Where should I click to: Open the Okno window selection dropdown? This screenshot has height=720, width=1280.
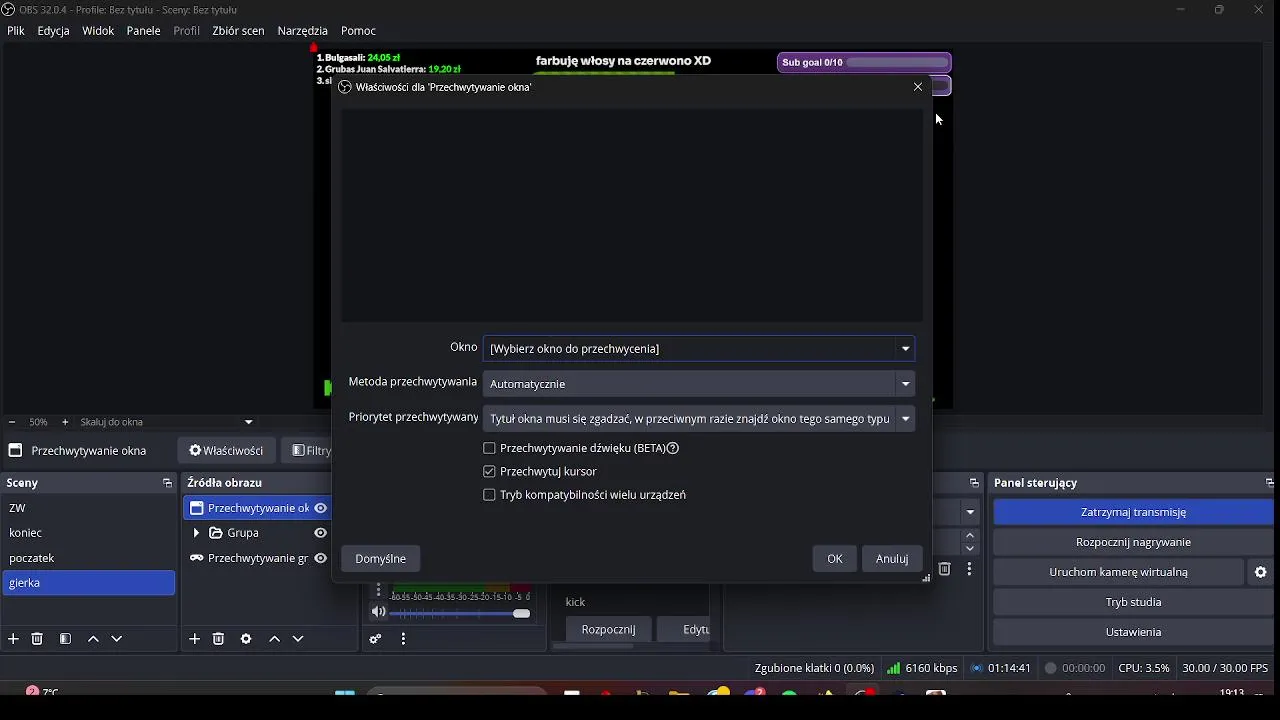coord(698,348)
